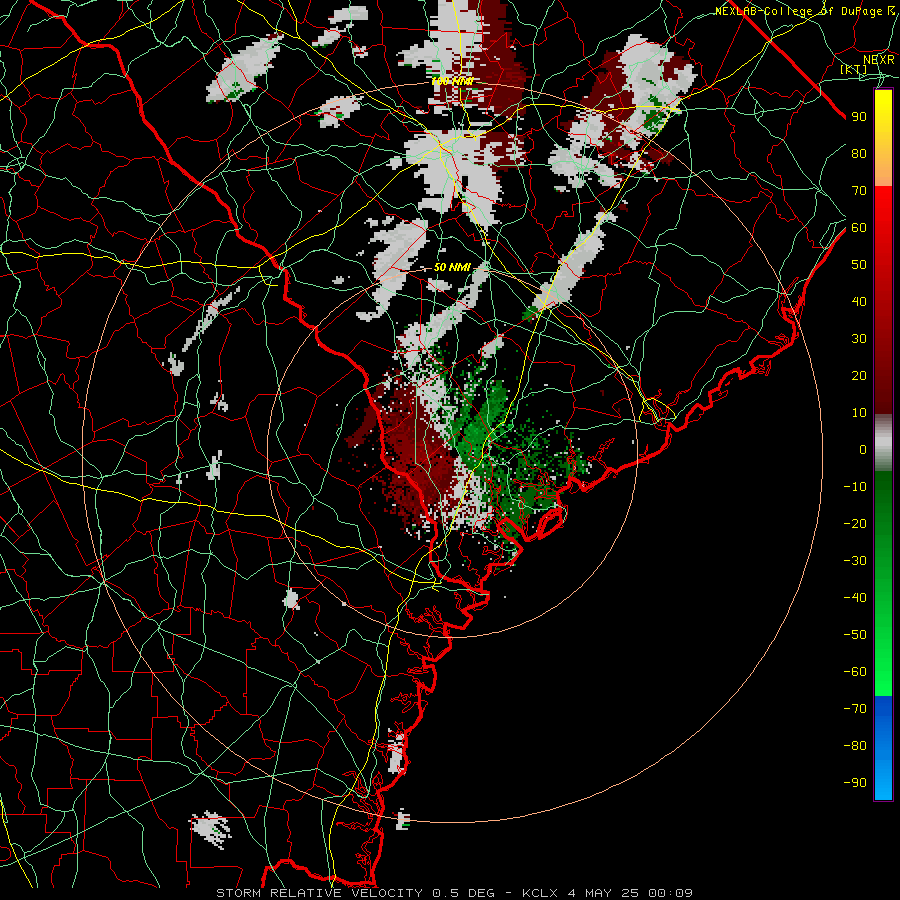
Task: Click the blue bottom segment of velocity color bar
Action: coord(883,748)
